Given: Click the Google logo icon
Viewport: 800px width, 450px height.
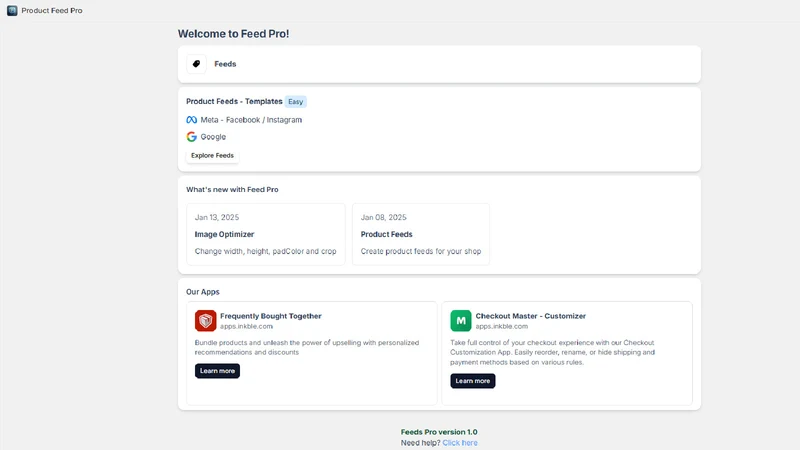Looking at the screenshot, I should (x=191, y=137).
